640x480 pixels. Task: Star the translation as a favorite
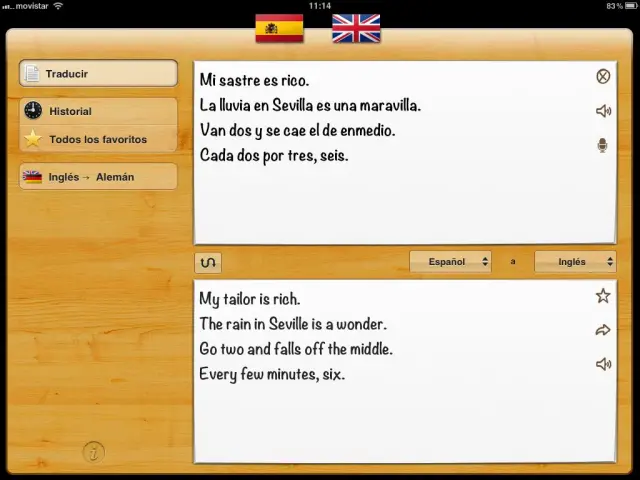point(603,296)
